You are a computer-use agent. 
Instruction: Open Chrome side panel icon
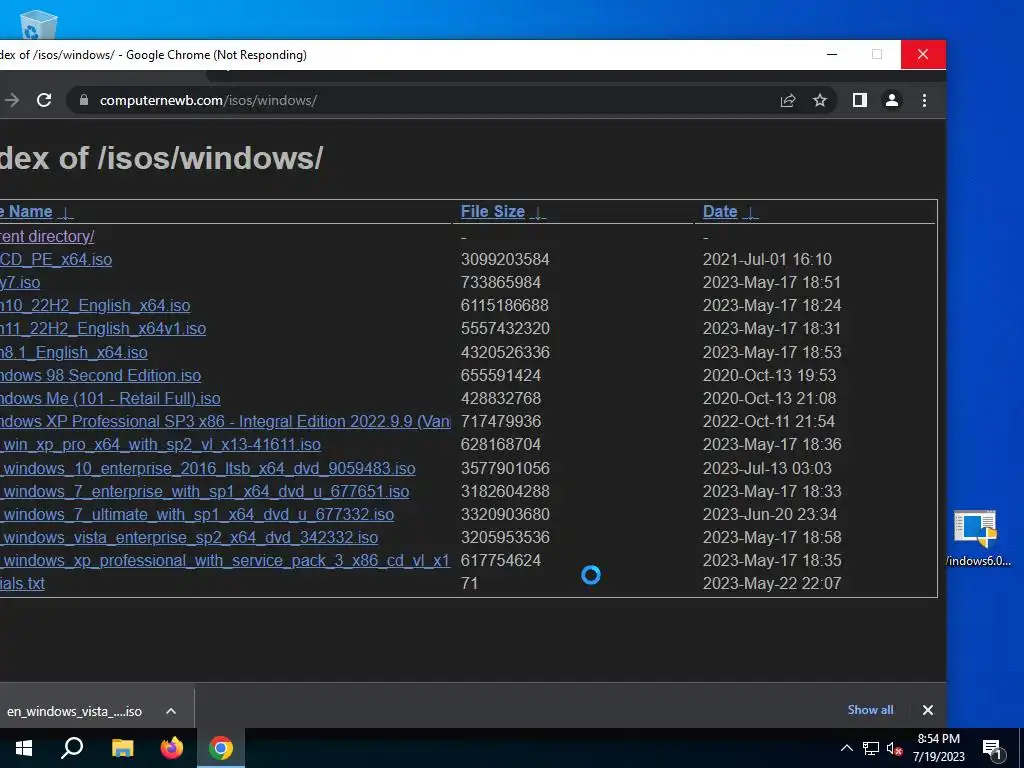(859, 100)
